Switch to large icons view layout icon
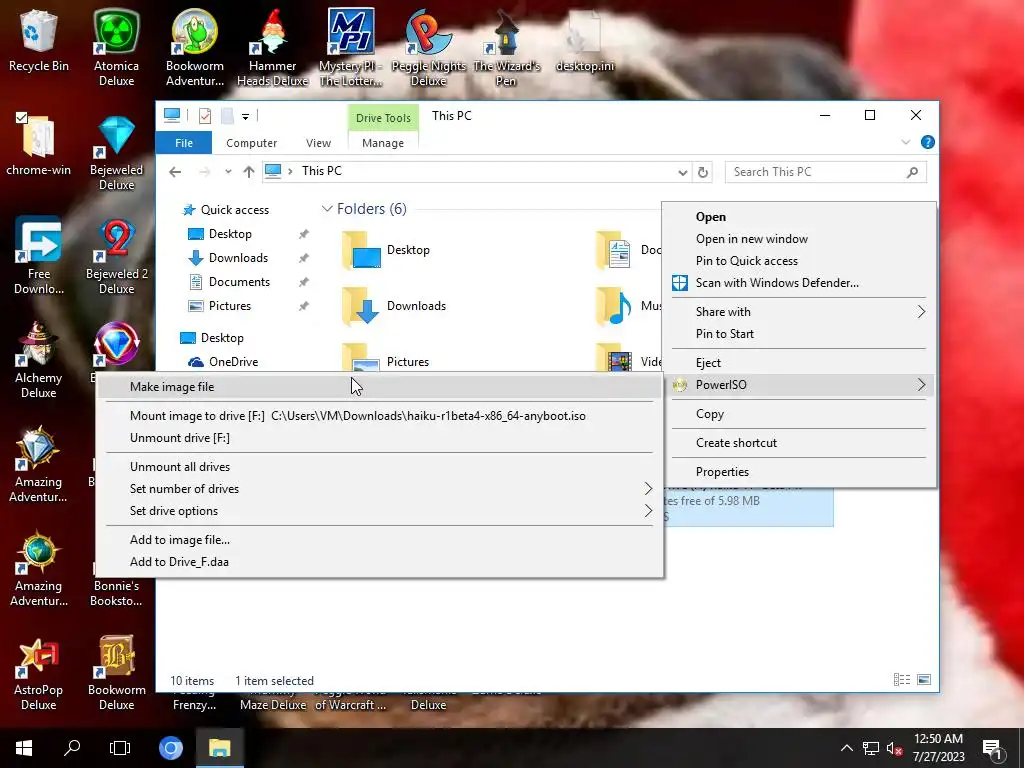The width and height of the screenshot is (1024, 768). point(924,680)
